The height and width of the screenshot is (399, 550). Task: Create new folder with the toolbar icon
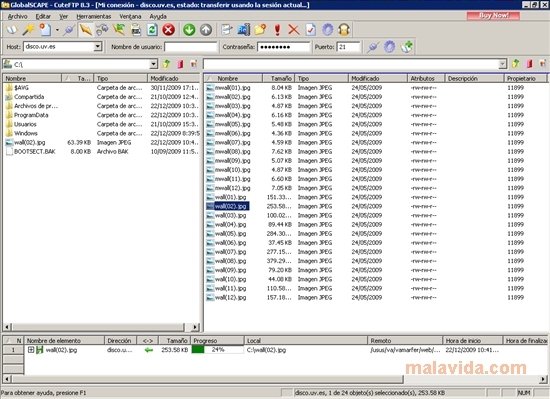261,30
